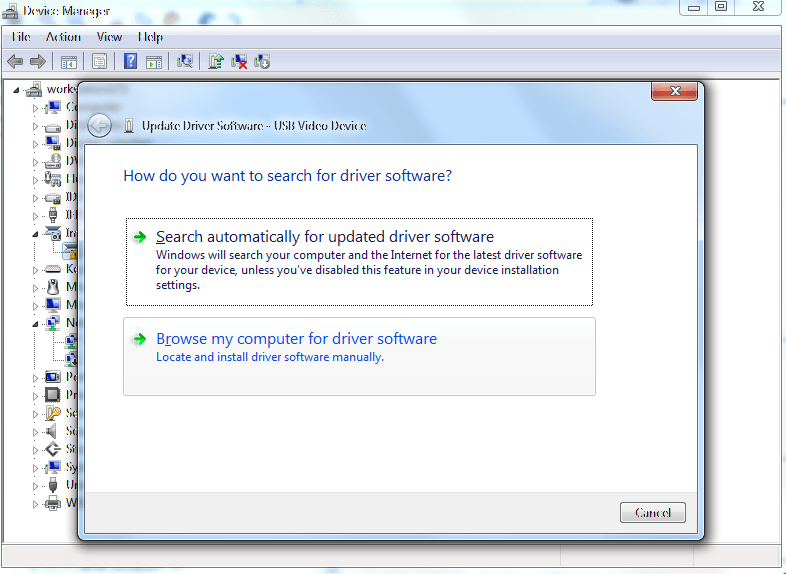The height and width of the screenshot is (574, 786).
Task: Click the Device Manager title bar icon
Action: (x=10, y=11)
